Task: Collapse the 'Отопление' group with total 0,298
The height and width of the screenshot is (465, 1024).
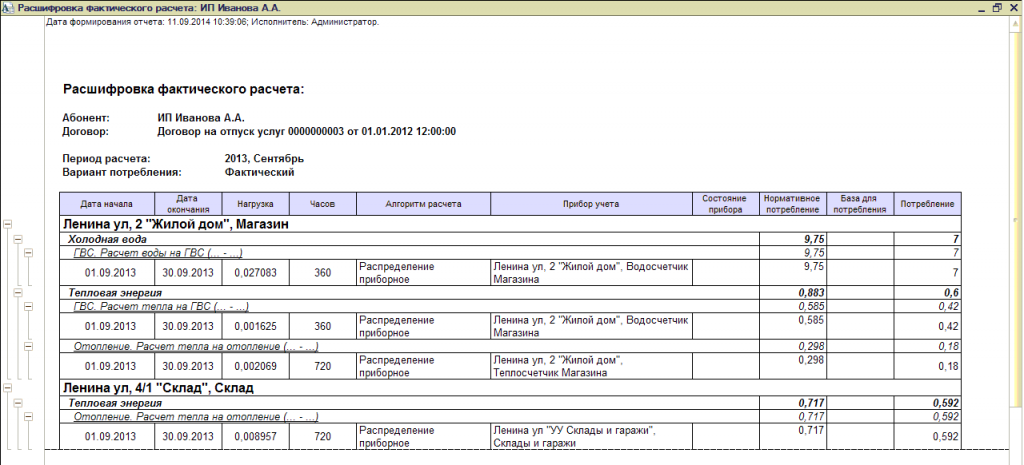Action: [x=28, y=346]
